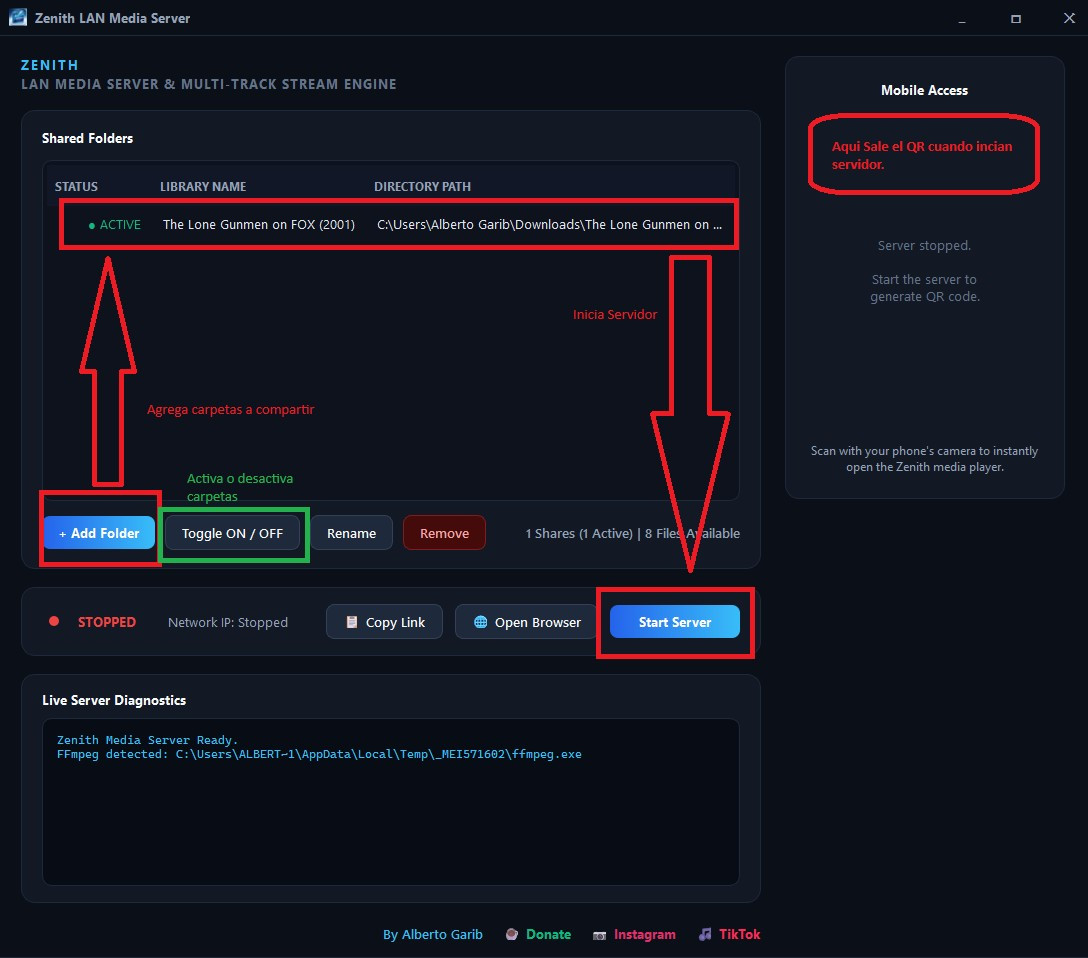1088x958 pixels.
Task: Click the globe icon on Open Browser
Action: (x=480, y=622)
